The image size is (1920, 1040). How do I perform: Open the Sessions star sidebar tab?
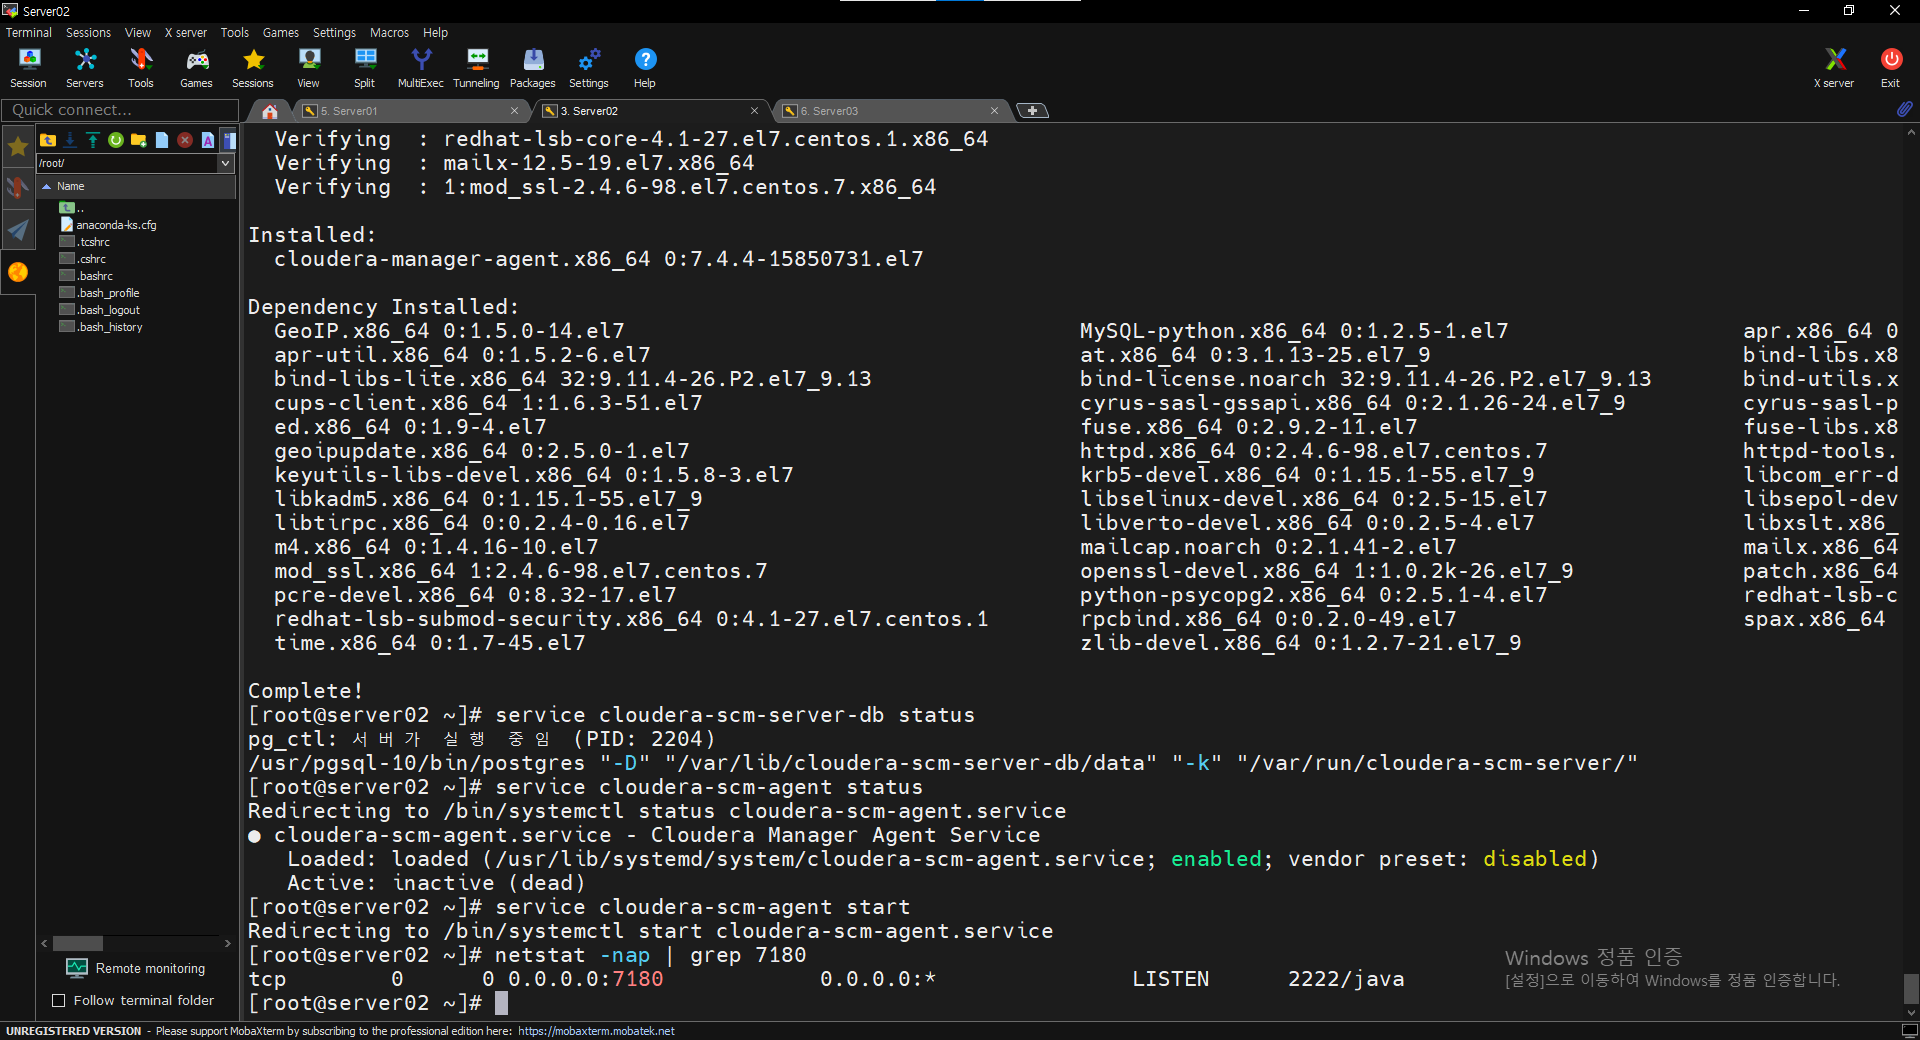click(x=18, y=147)
